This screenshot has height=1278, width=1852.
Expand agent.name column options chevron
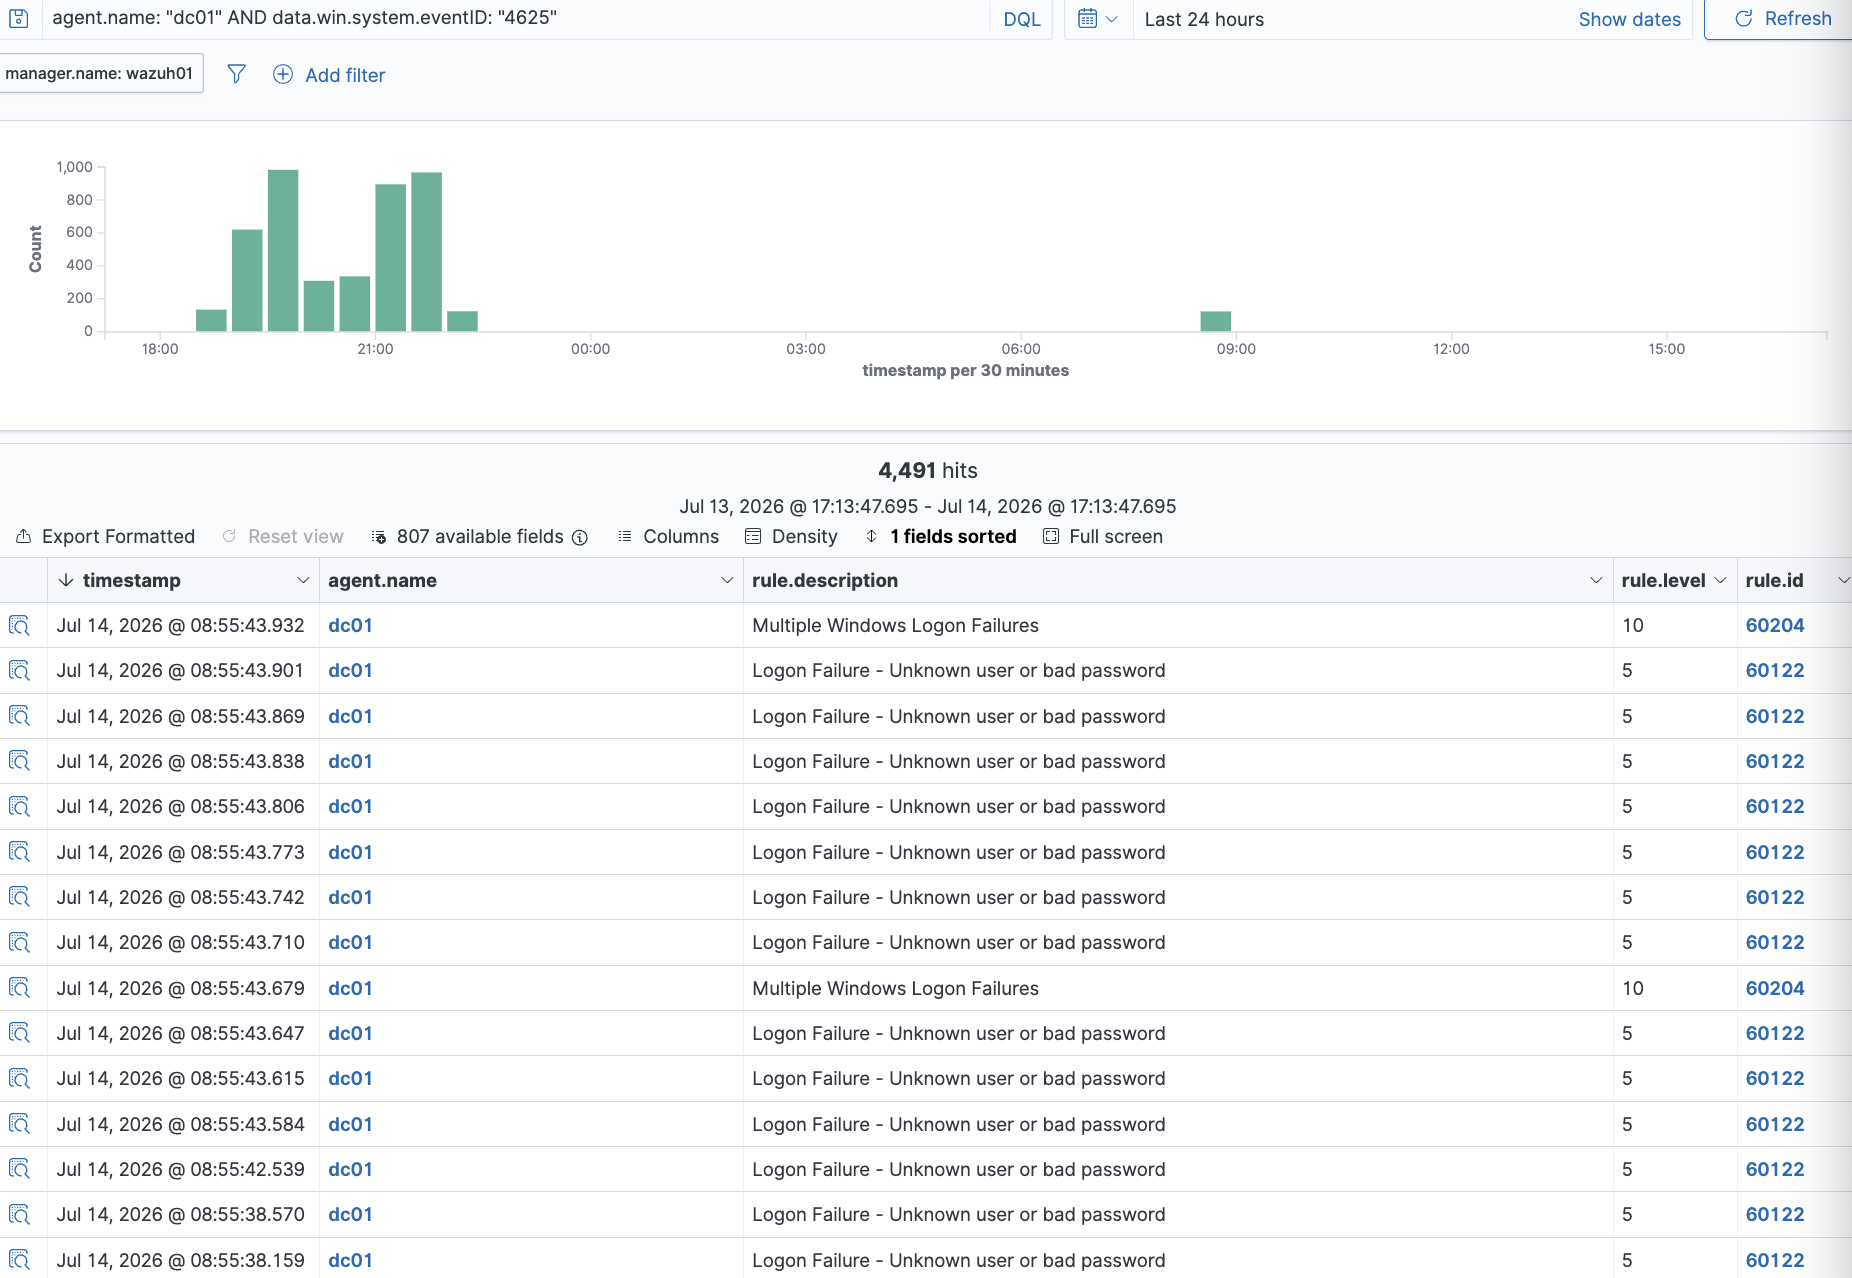[727, 581]
